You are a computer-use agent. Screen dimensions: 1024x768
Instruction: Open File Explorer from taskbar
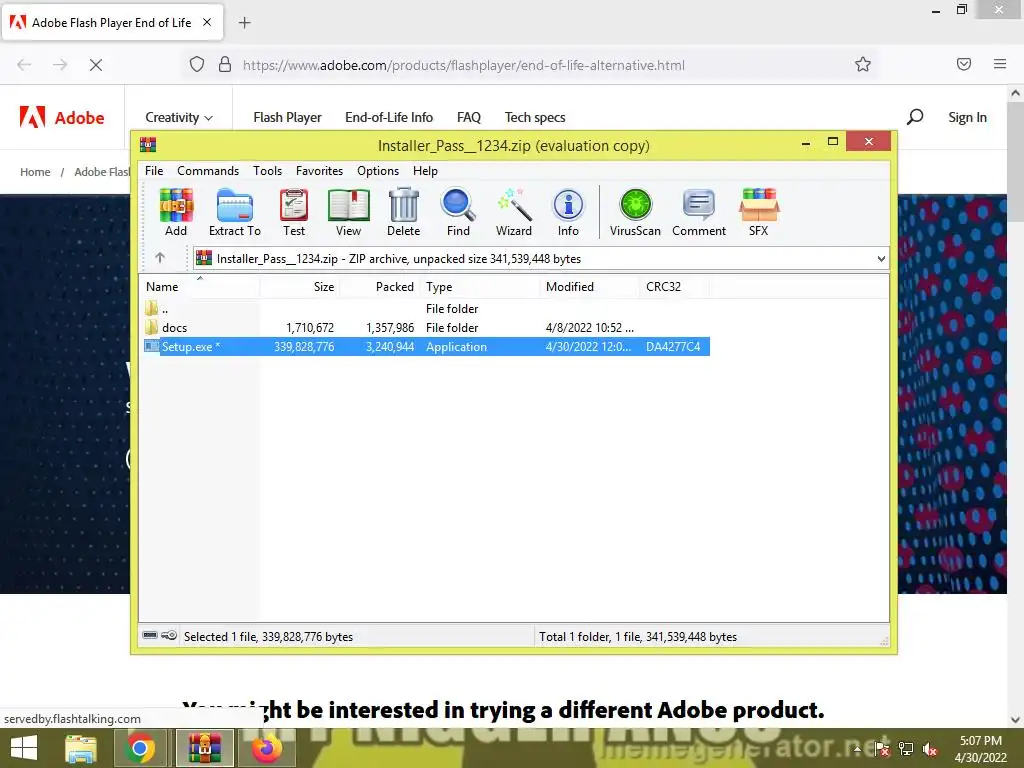click(x=81, y=748)
